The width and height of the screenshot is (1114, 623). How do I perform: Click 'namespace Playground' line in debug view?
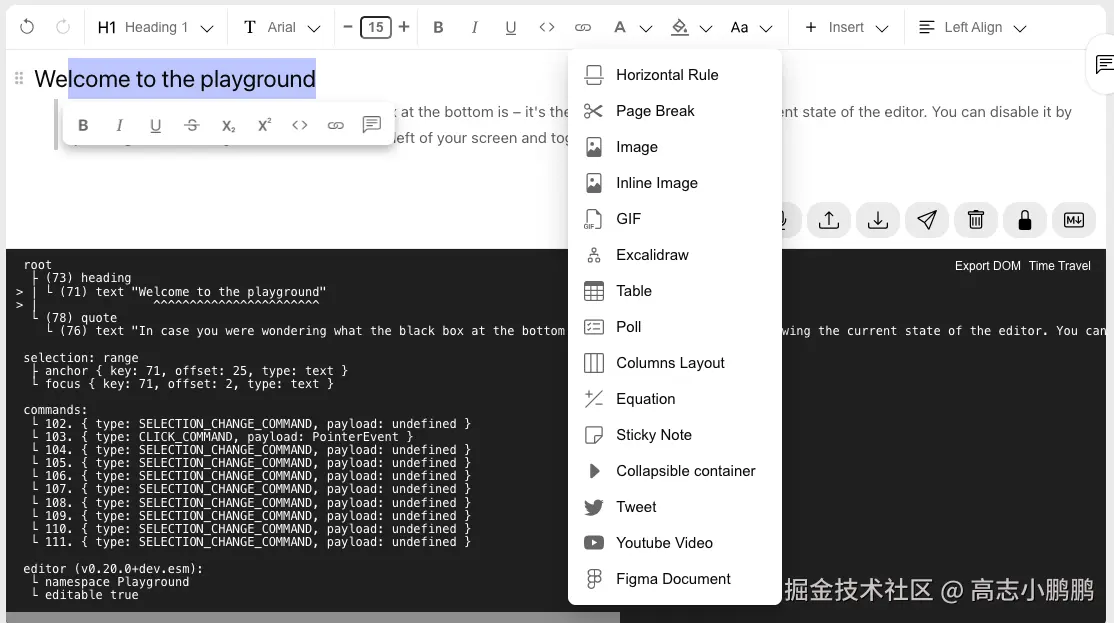pyautogui.click(x=117, y=582)
